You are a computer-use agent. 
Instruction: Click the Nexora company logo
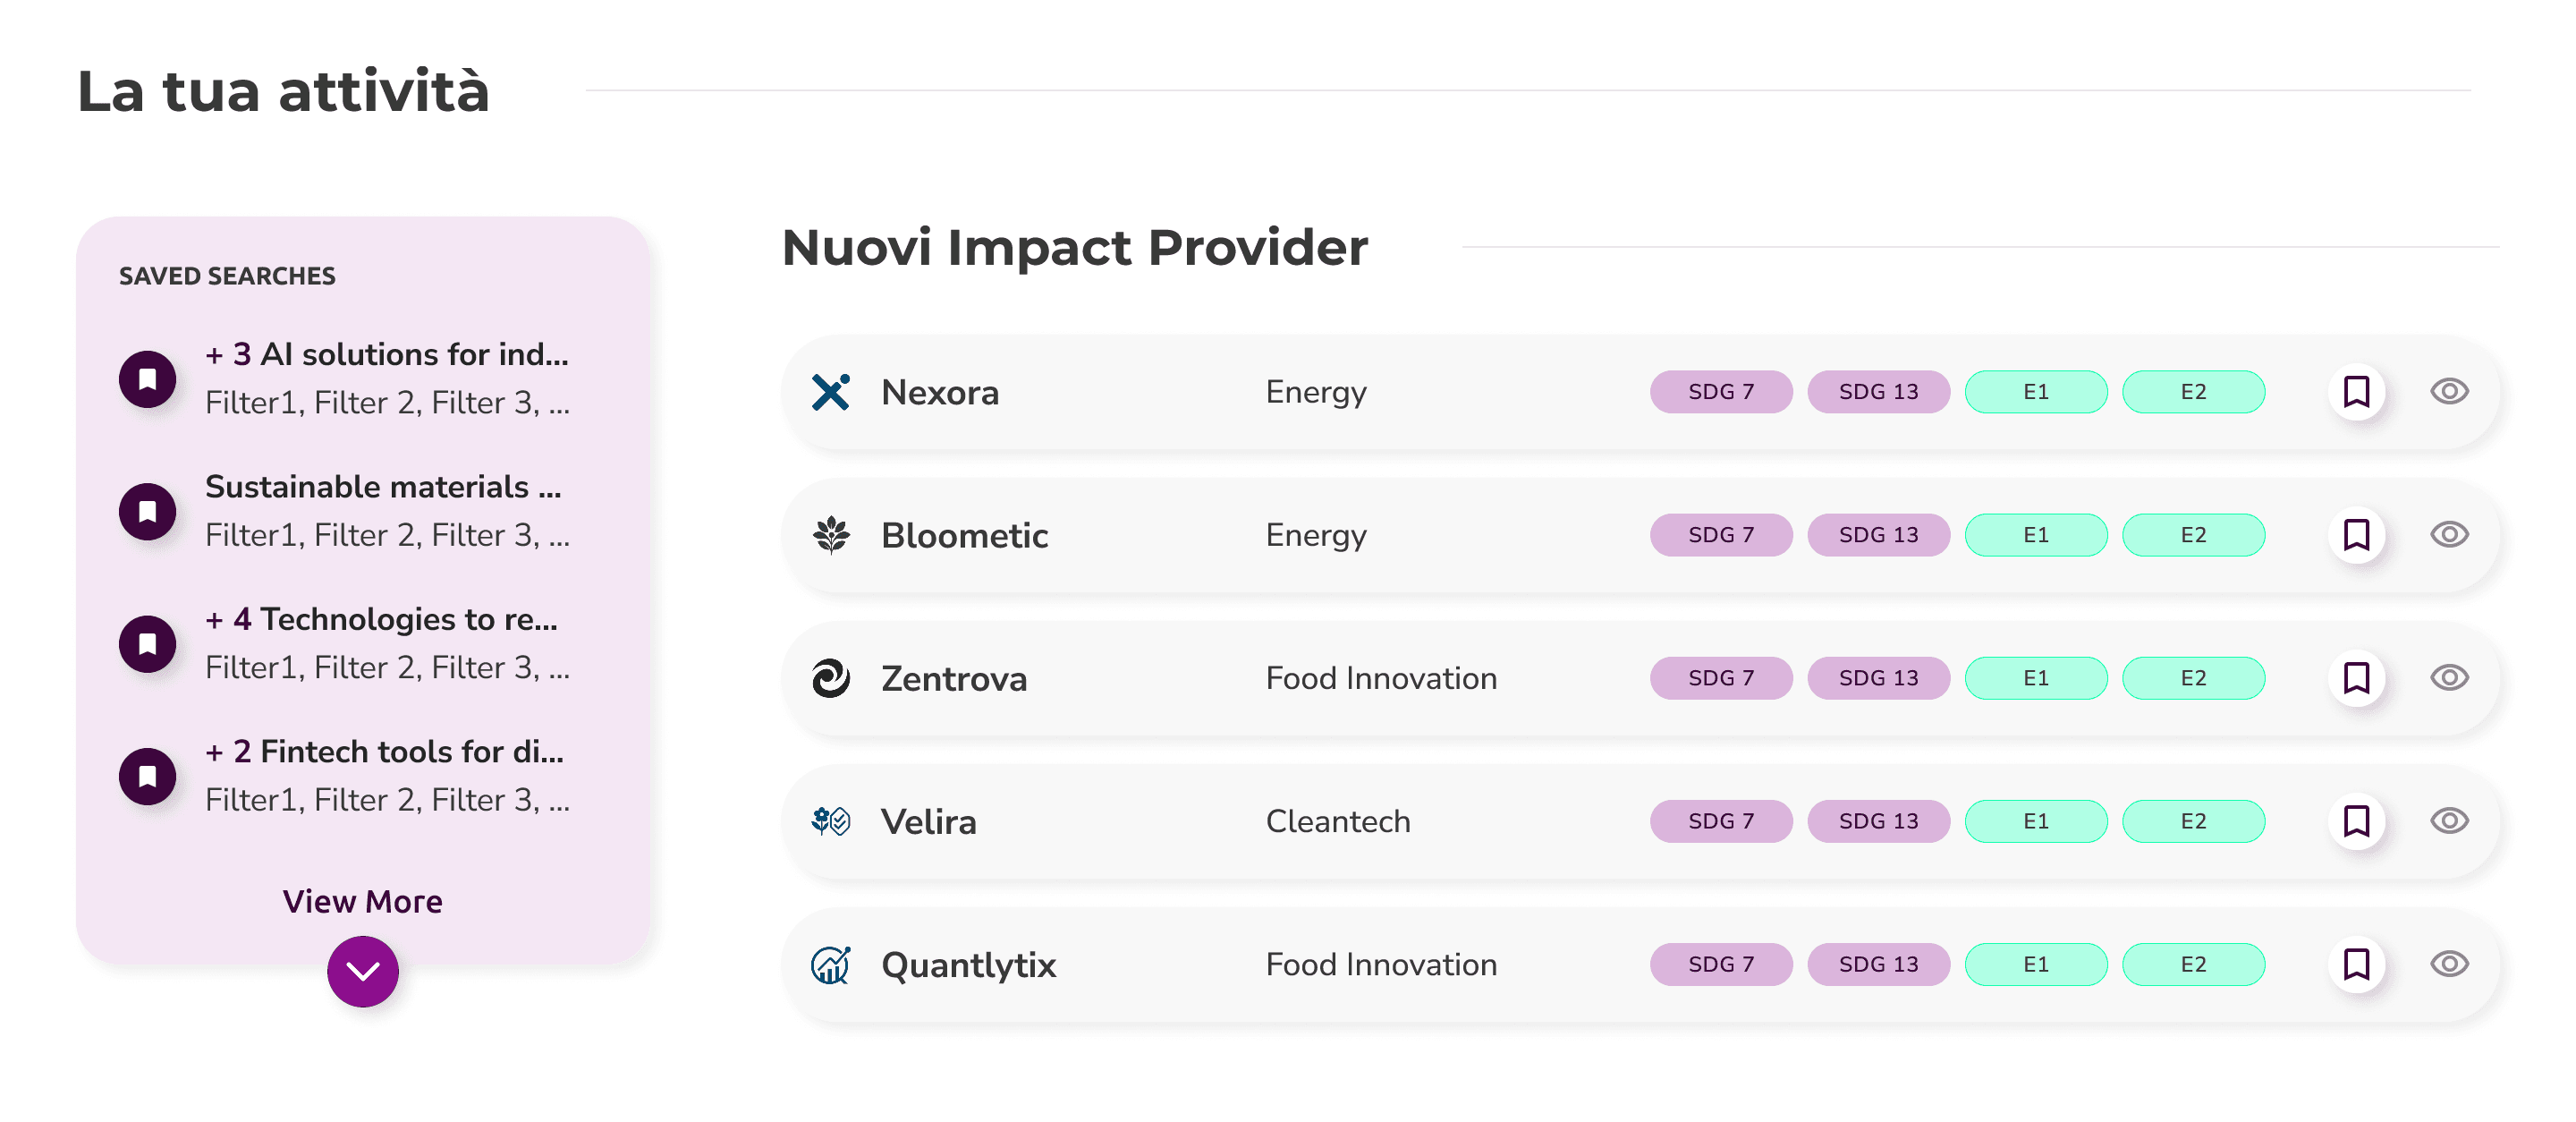click(830, 392)
